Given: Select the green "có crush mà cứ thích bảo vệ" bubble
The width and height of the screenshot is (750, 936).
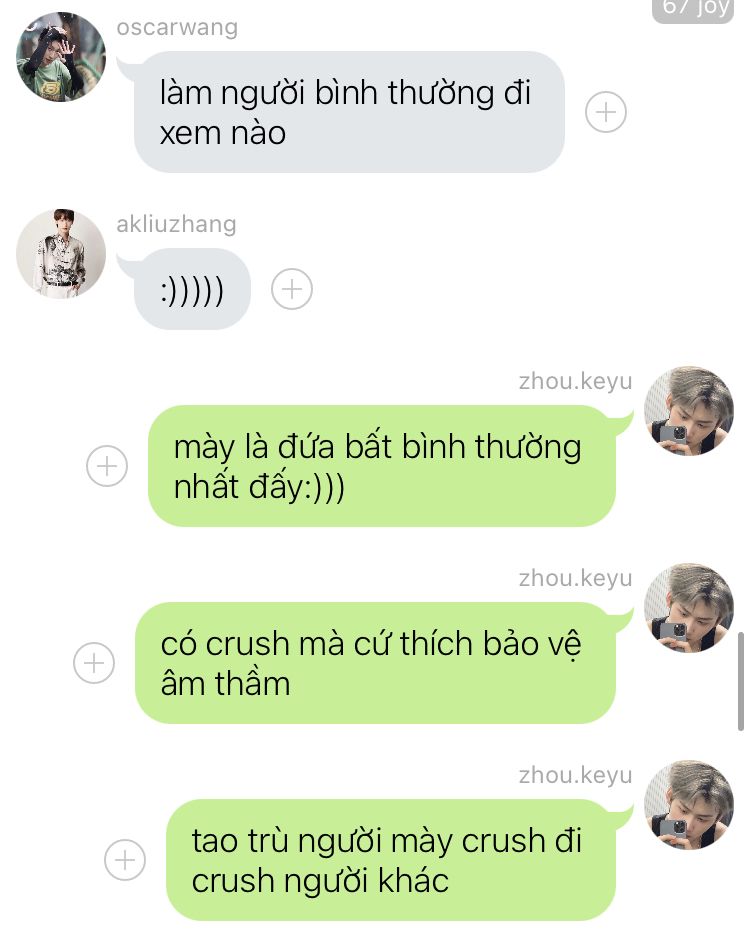Looking at the screenshot, I should 375,663.
